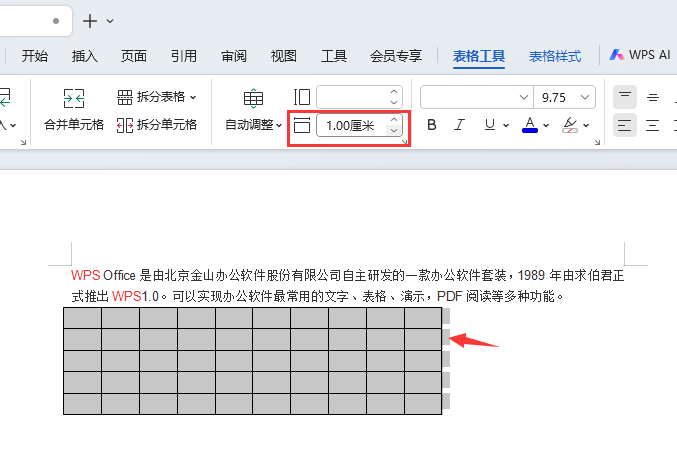
Task: Select the middle vertical alignment button
Action: pos(653,97)
